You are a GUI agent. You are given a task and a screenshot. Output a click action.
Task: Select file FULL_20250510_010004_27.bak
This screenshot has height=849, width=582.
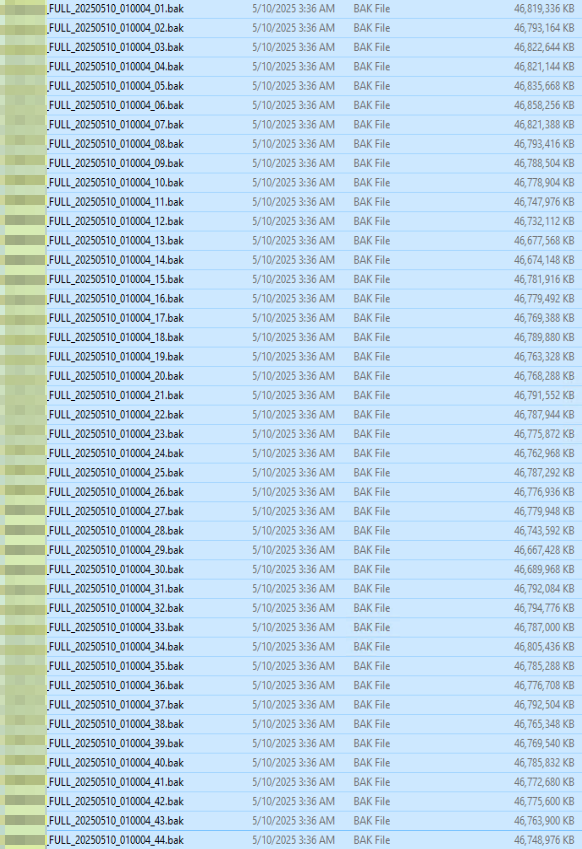click(x=116, y=512)
